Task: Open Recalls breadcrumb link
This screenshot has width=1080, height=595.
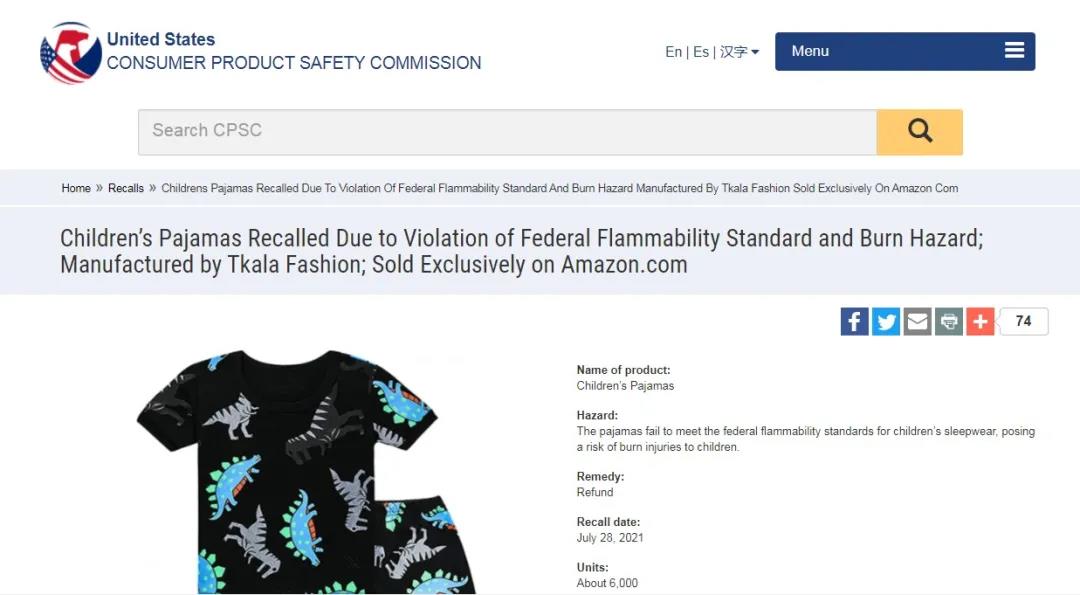Action: pyautogui.click(x=126, y=188)
